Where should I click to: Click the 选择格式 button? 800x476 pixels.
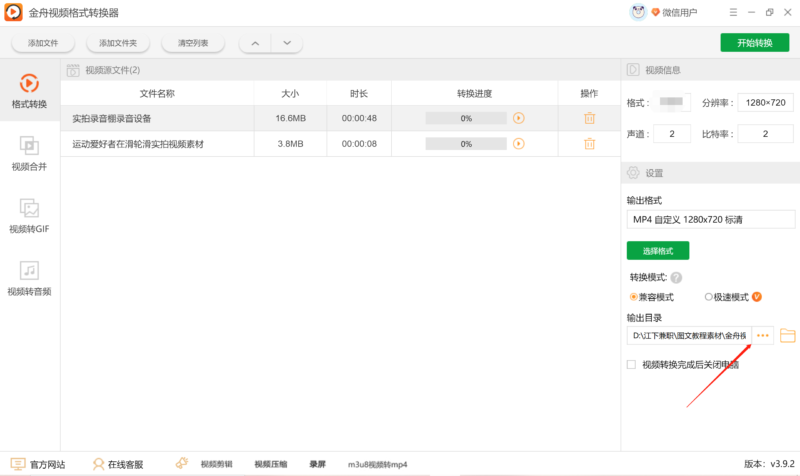tap(657, 250)
